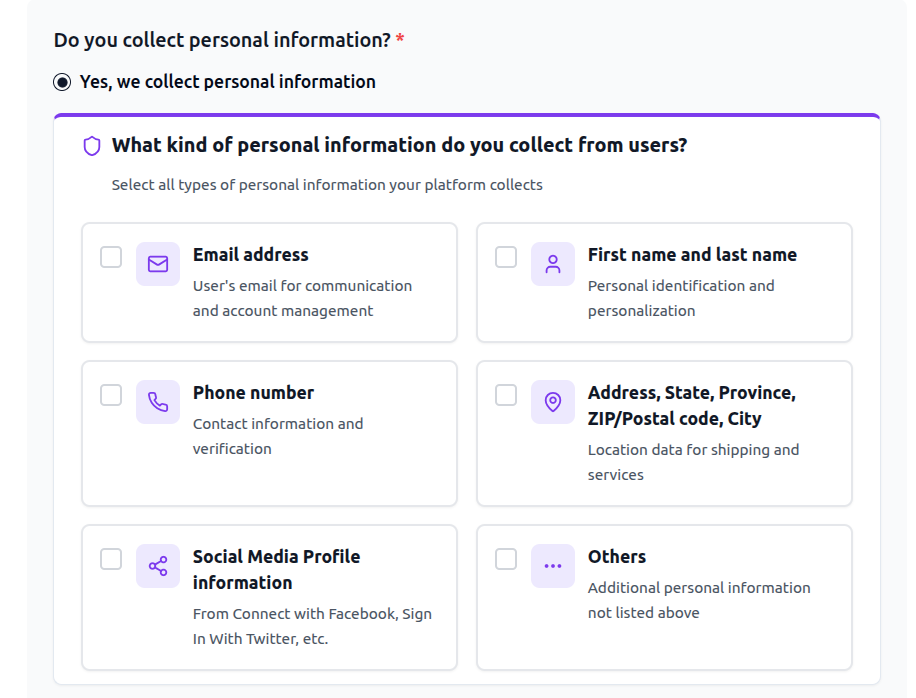Click the purple shield icon beside the heading

(x=92, y=146)
